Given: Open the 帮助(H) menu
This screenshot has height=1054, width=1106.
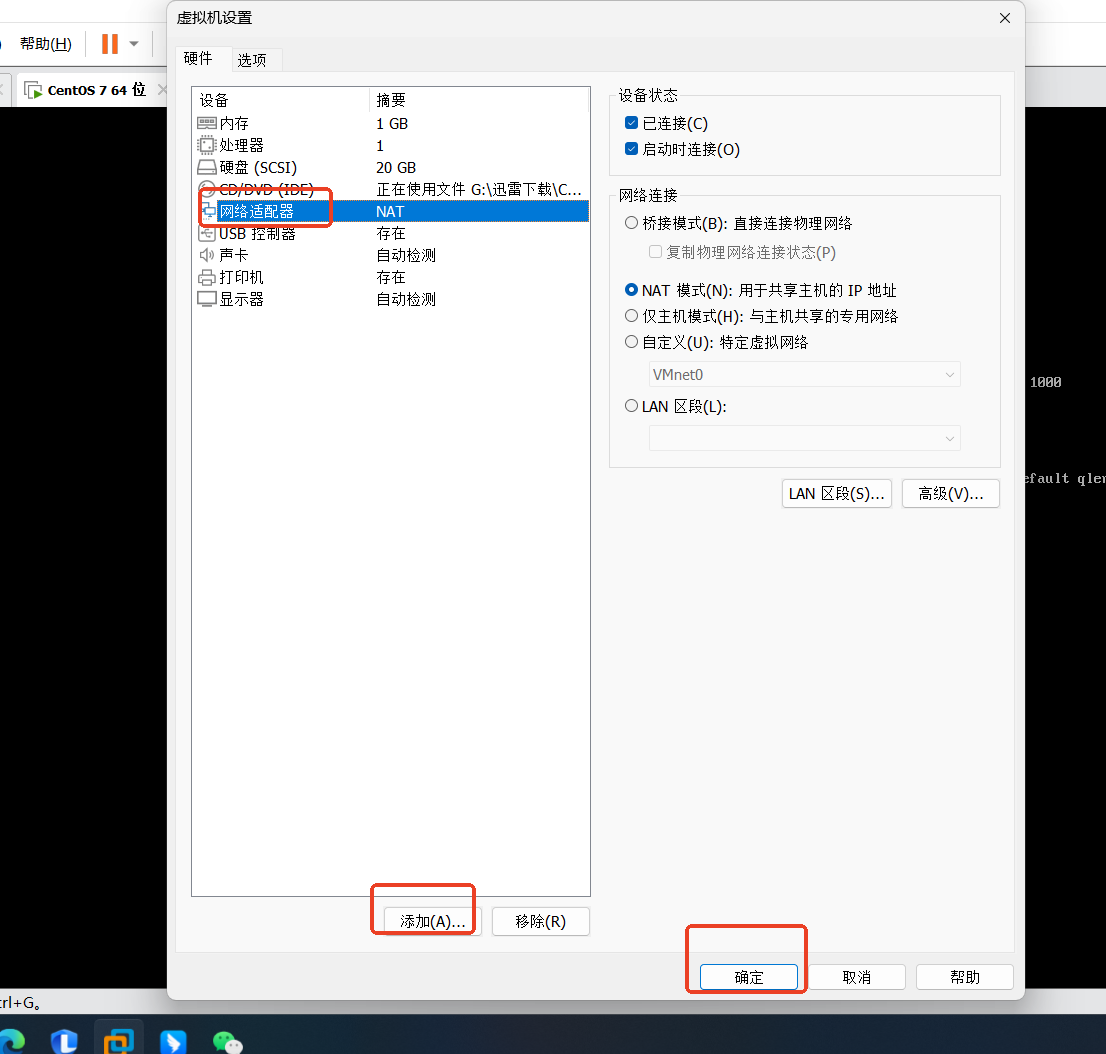Looking at the screenshot, I should [46, 44].
